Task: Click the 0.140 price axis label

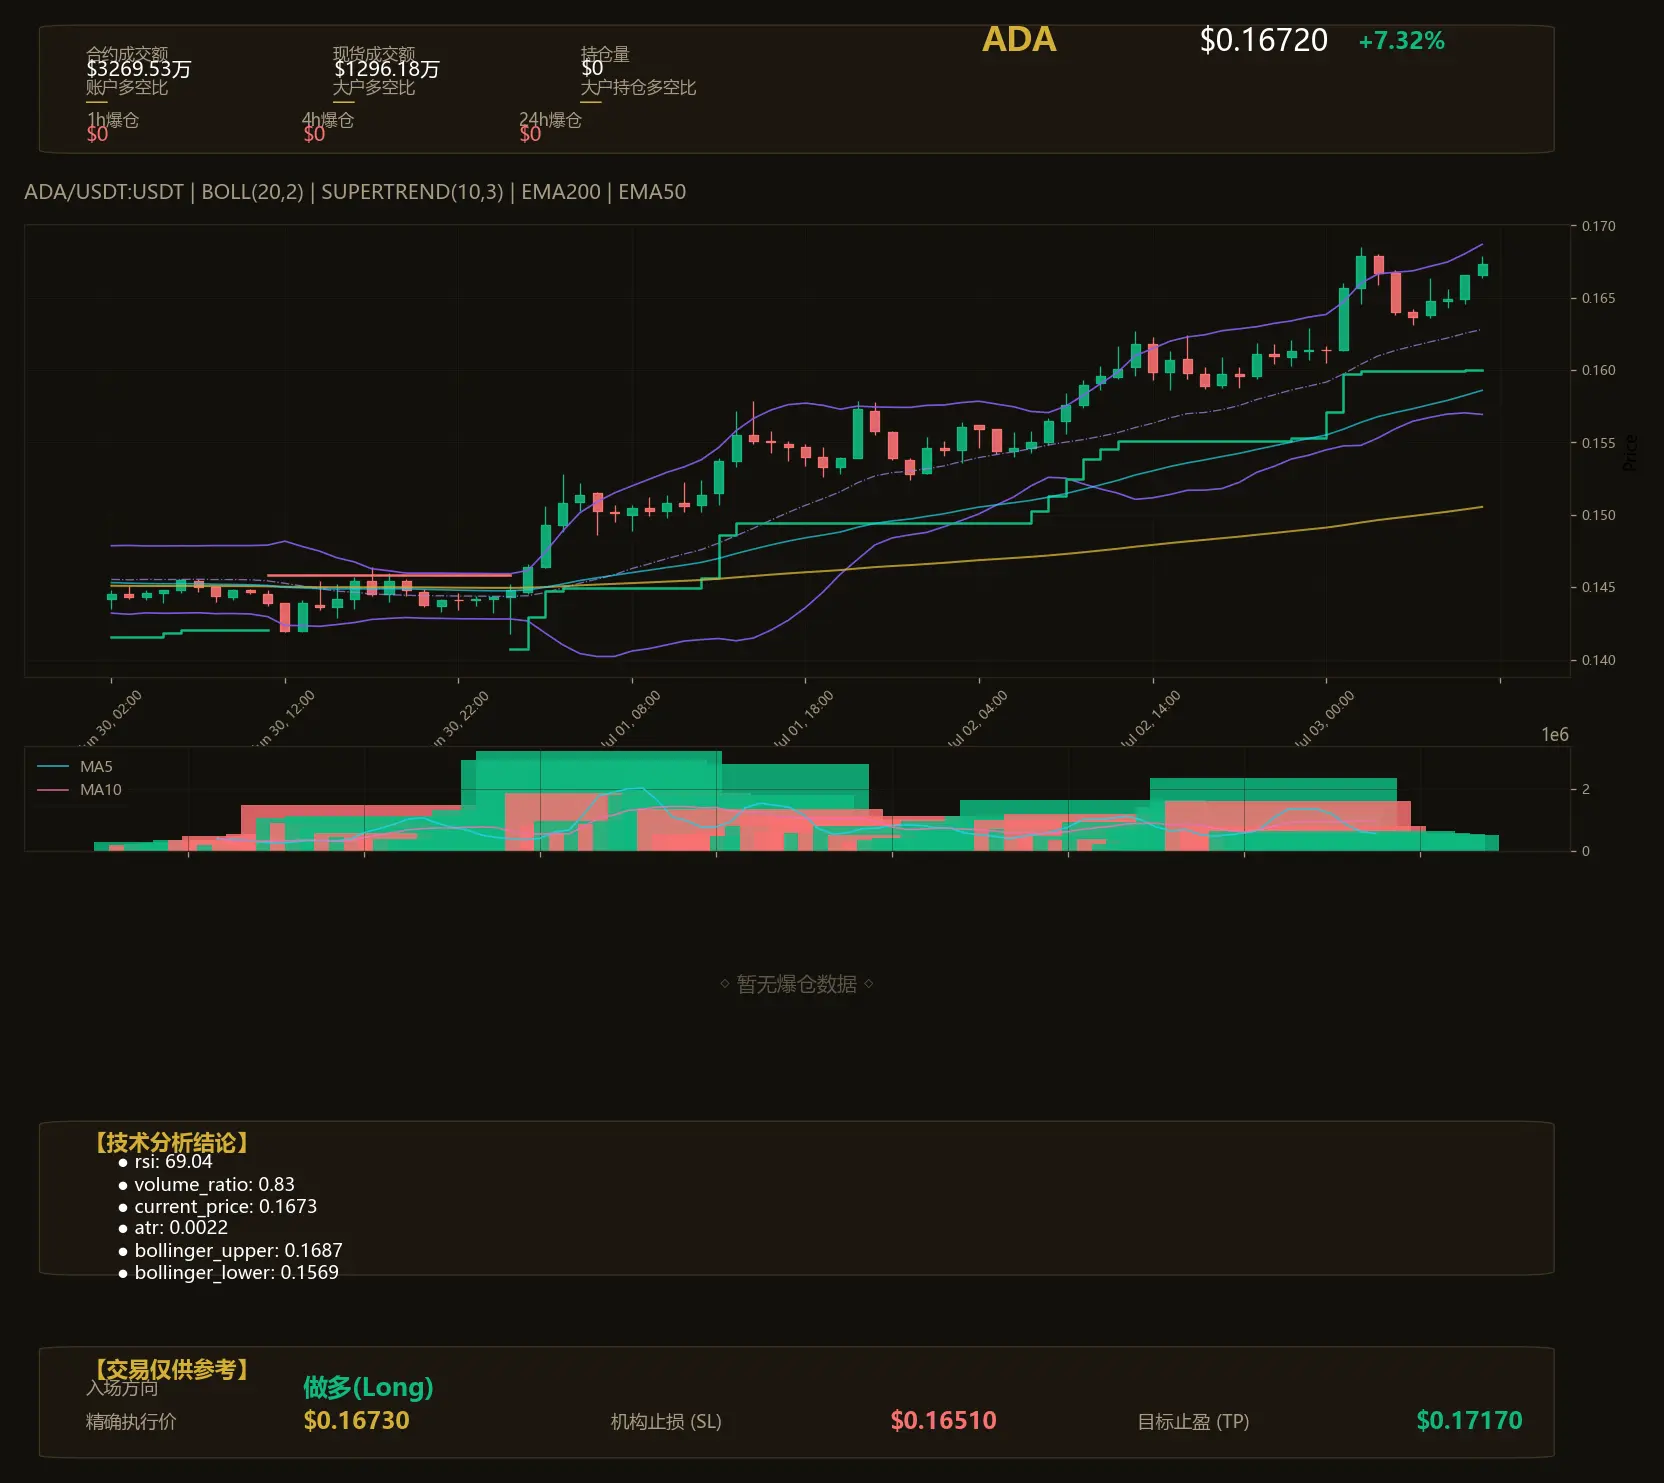Action: (x=1598, y=660)
